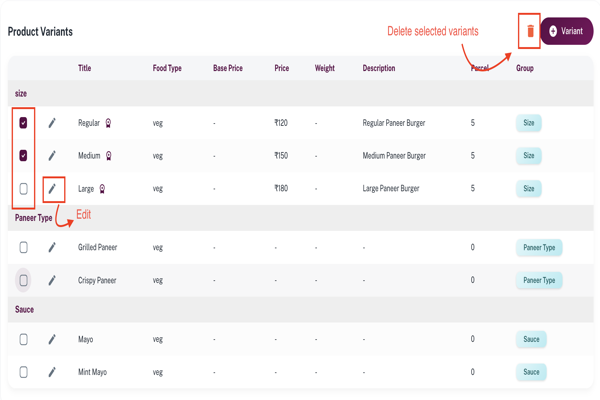The height and width of the screenshot is (400, 600).
Task: Click the add Variant button
Action: (x=566, y=31)
